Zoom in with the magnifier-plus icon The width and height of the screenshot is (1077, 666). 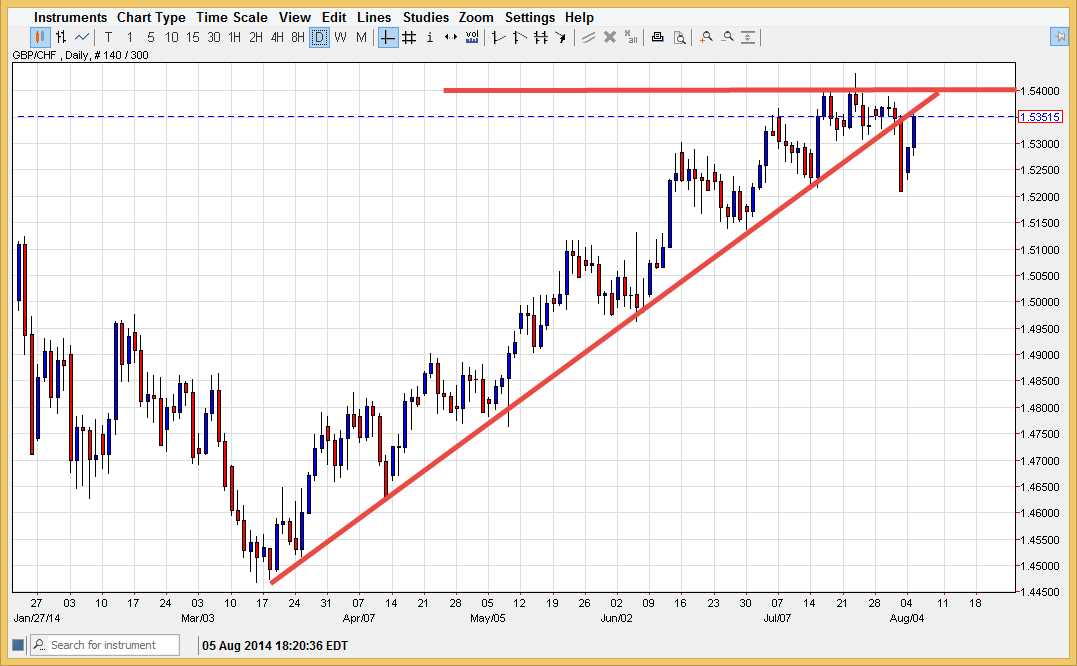click(705, 37)
